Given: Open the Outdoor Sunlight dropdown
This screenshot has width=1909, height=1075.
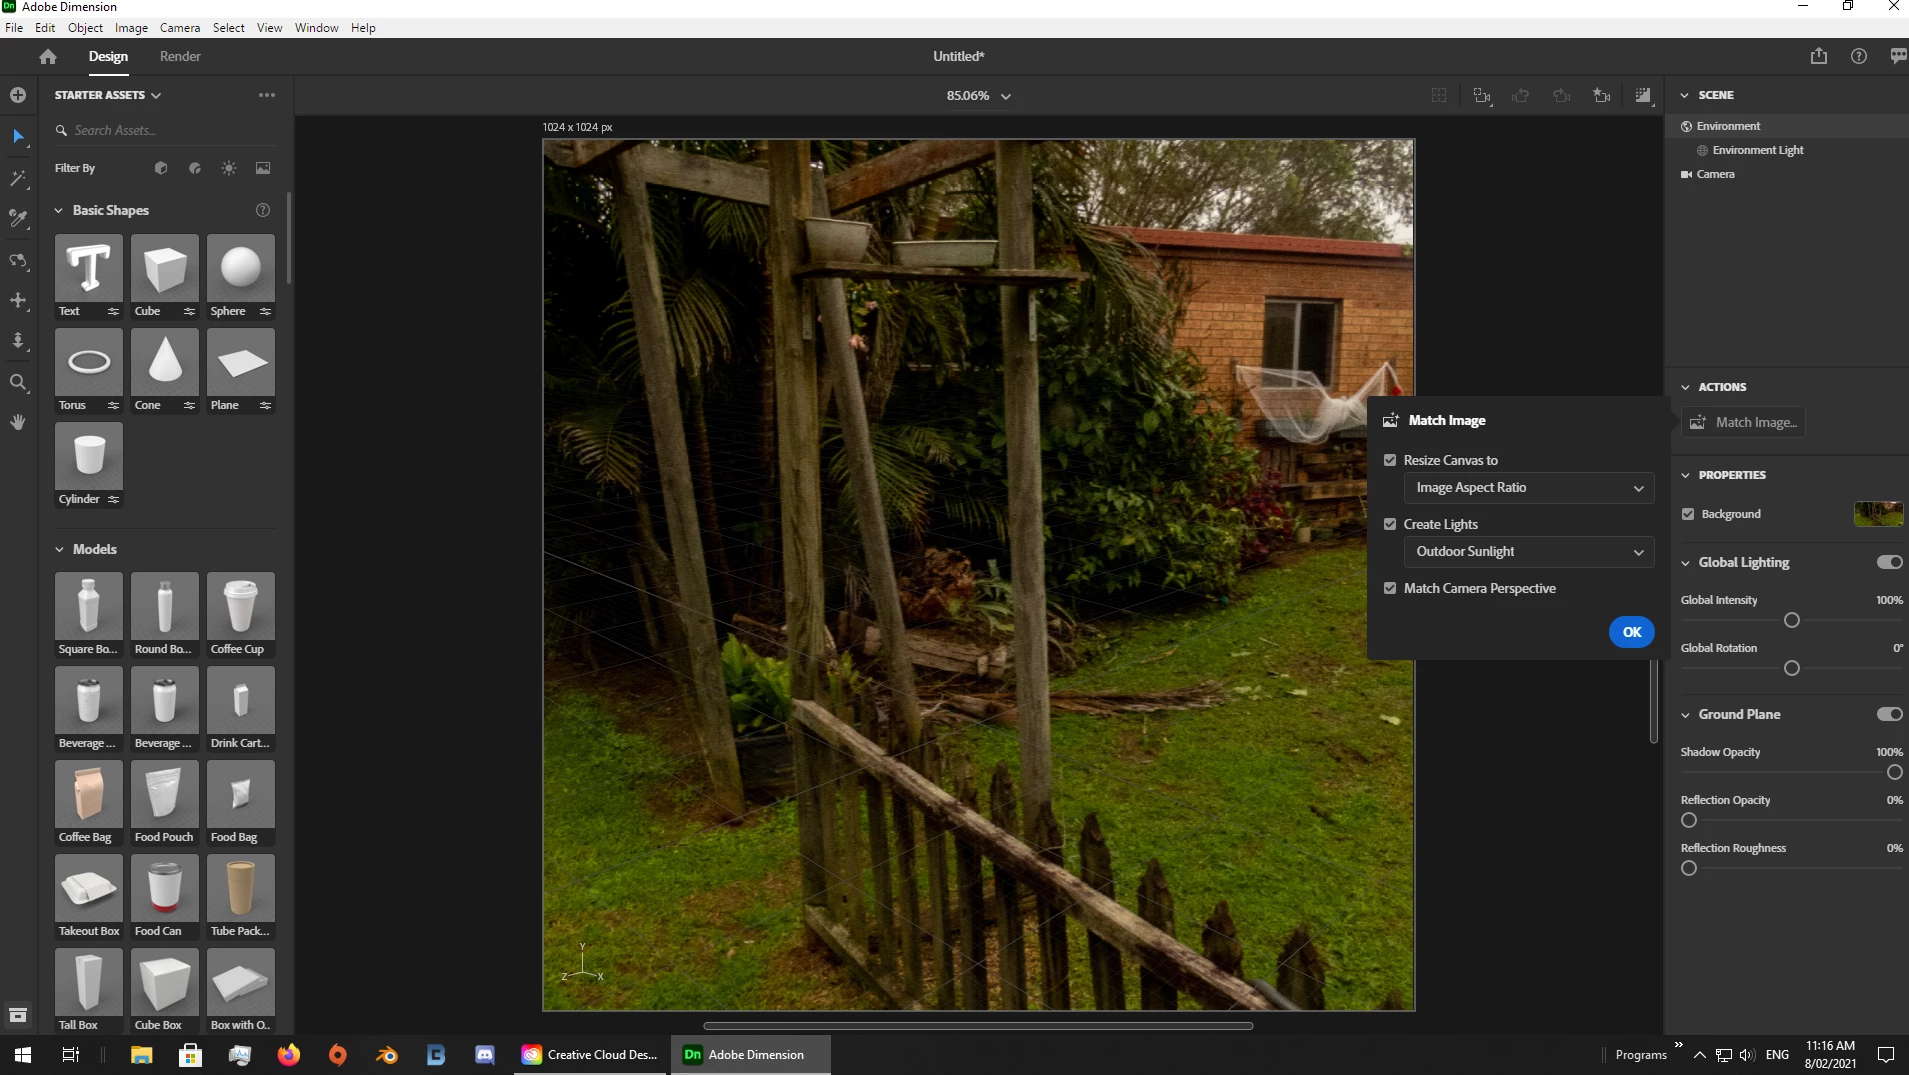Looking at the screenshot, I should [x=1529, y=552].
